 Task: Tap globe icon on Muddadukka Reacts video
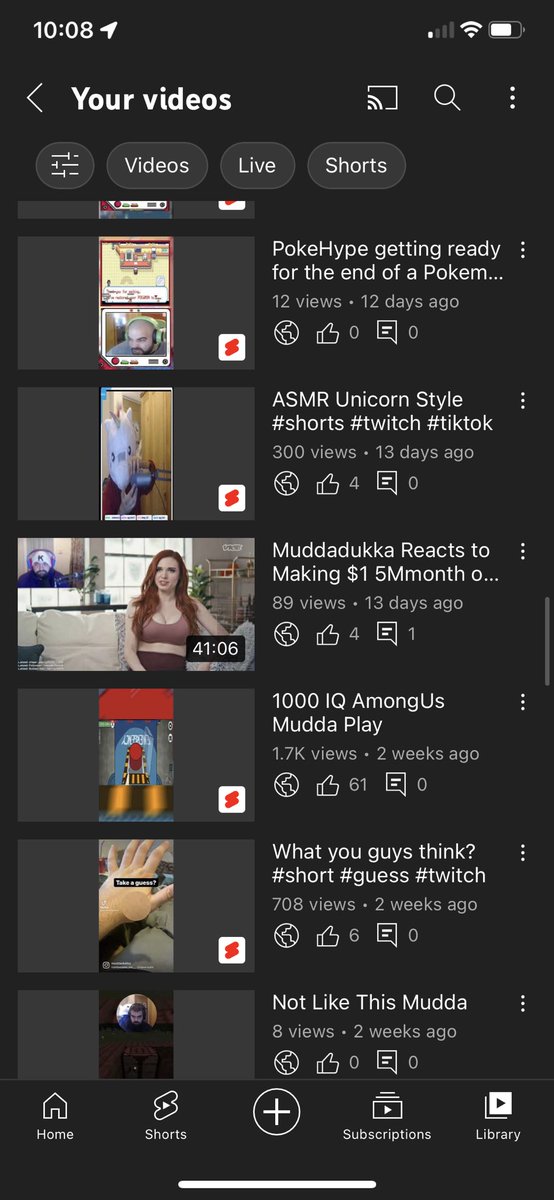287,634
